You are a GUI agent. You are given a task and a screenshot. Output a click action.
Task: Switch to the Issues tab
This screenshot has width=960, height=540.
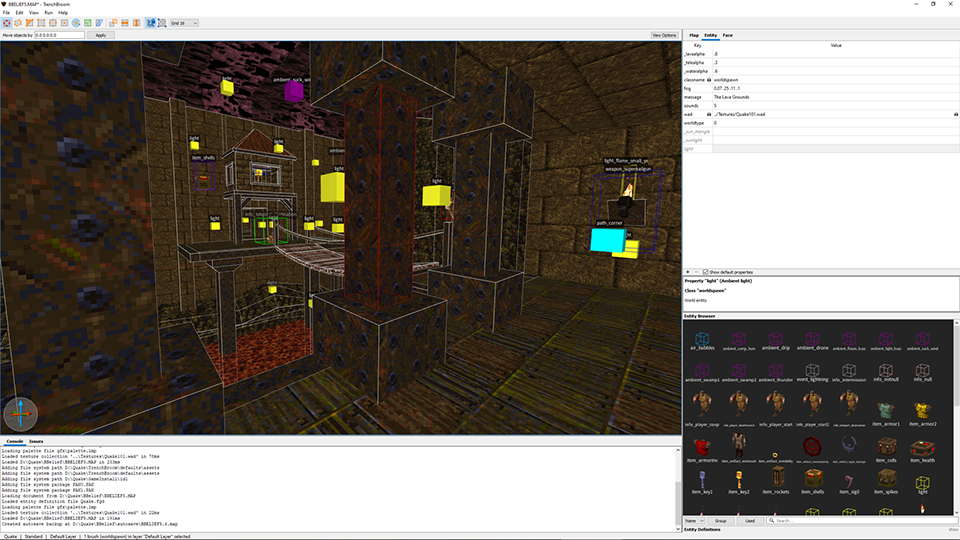36,441
